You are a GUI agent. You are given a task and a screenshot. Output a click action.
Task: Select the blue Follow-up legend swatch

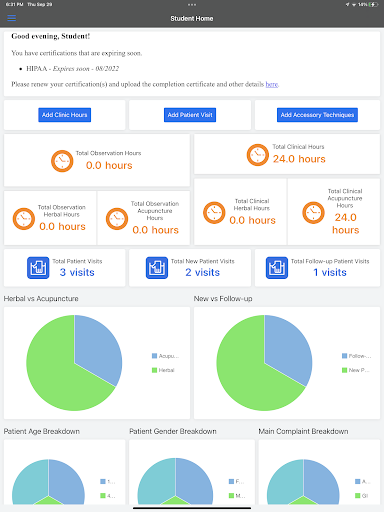point(345,356)
